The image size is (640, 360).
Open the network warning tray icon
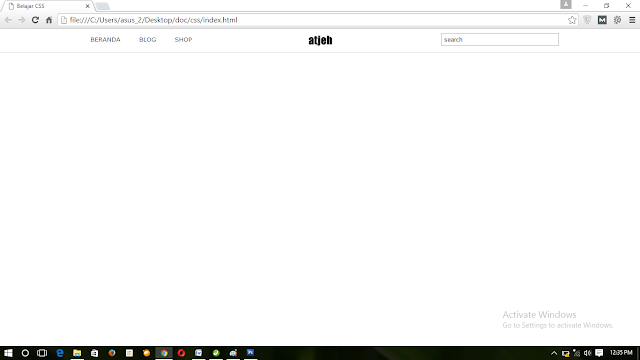click(565, 353)
